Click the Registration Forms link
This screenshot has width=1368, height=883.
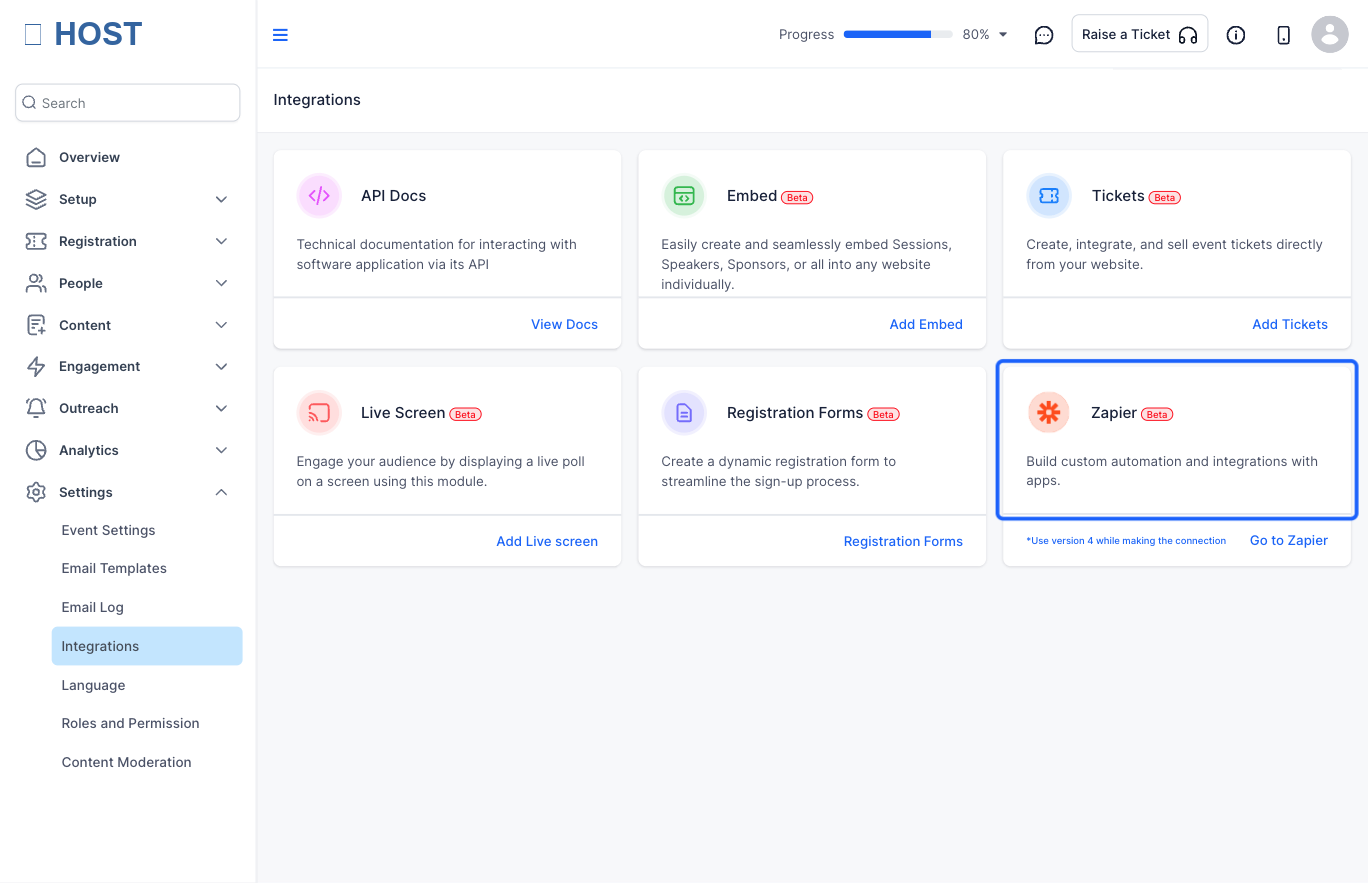pos(903,541)
